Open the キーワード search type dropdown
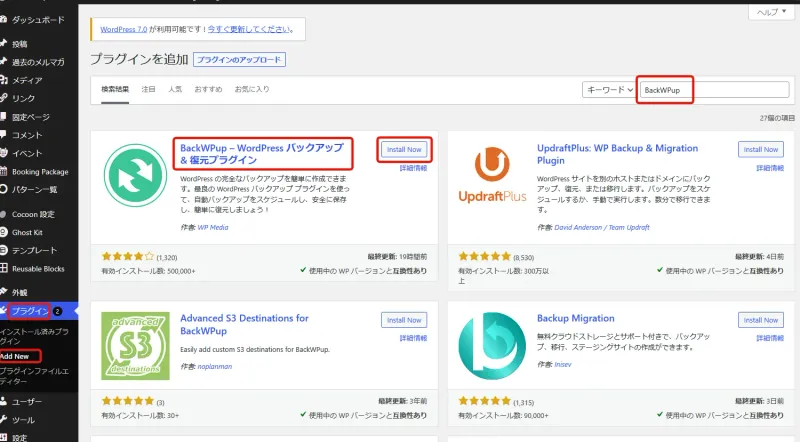The height and width of the screenshot is (442, 800). tap(608, 90)
